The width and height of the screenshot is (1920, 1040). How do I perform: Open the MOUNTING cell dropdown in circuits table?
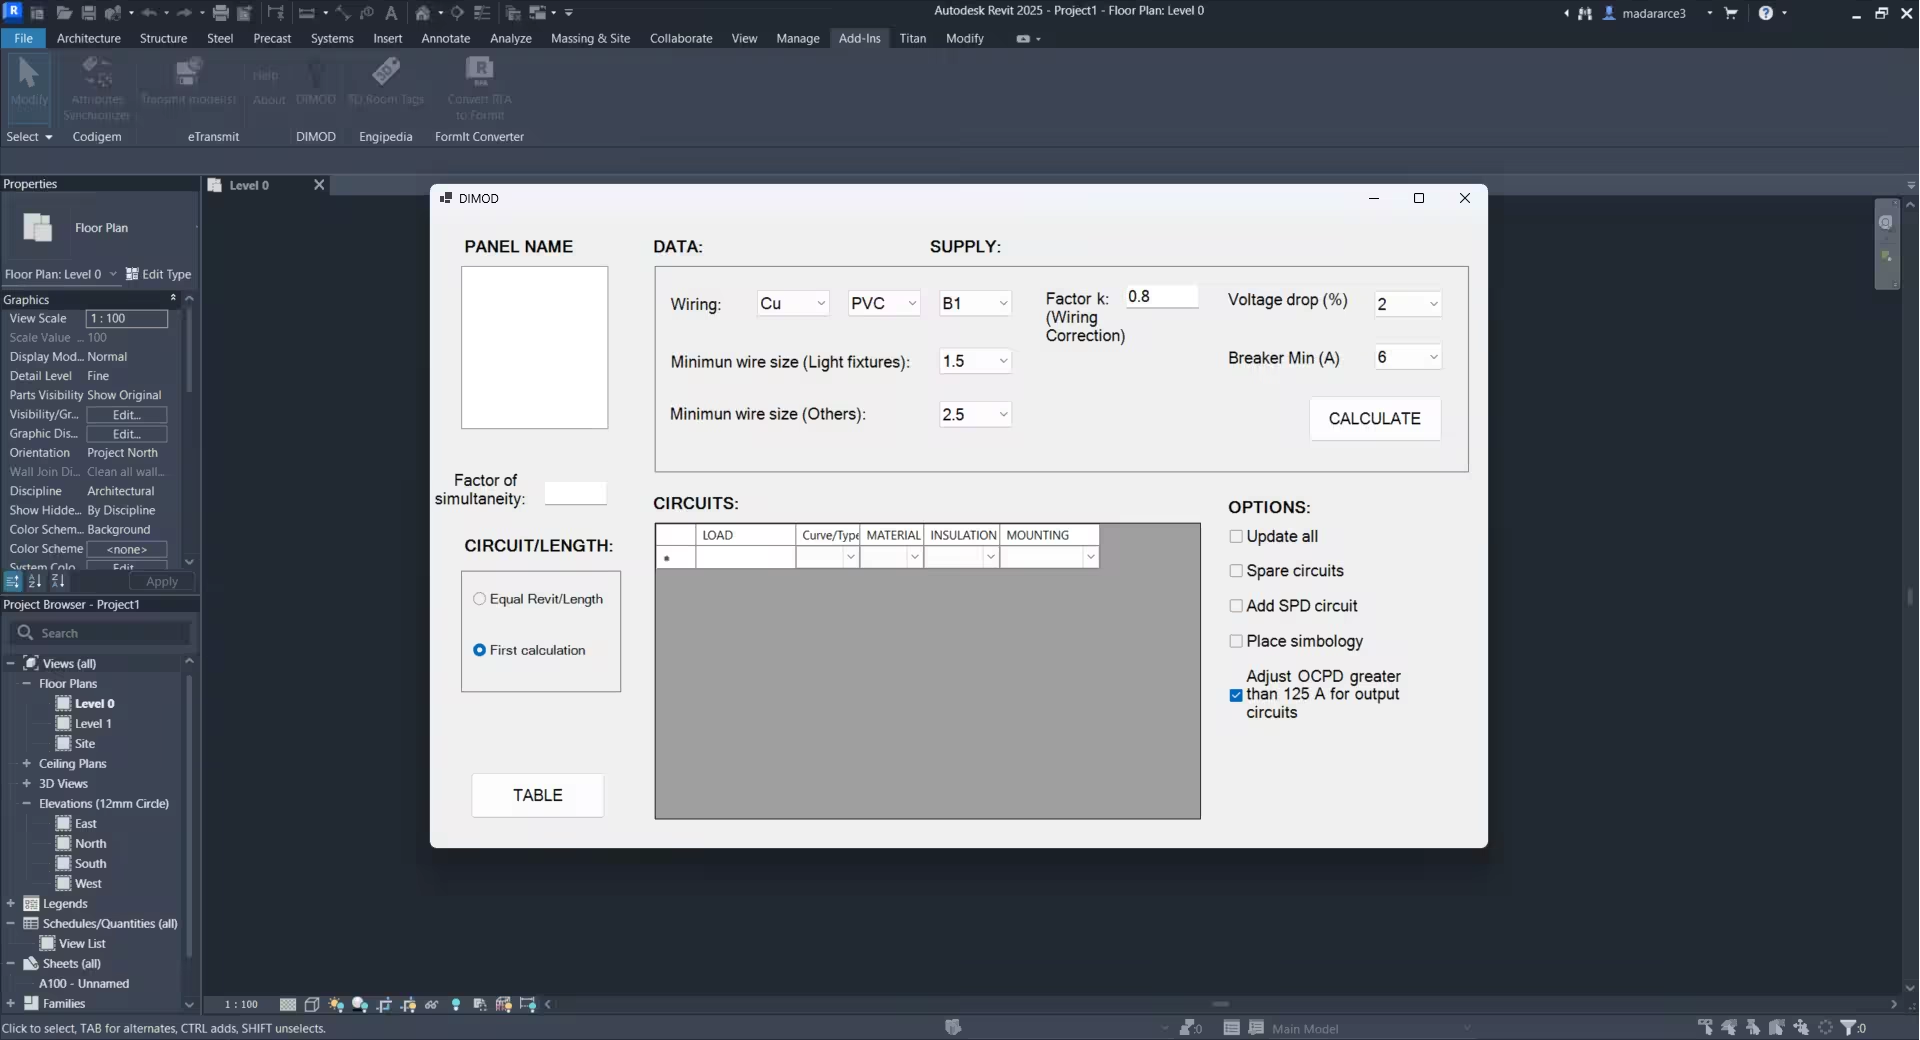(1090, 557)
